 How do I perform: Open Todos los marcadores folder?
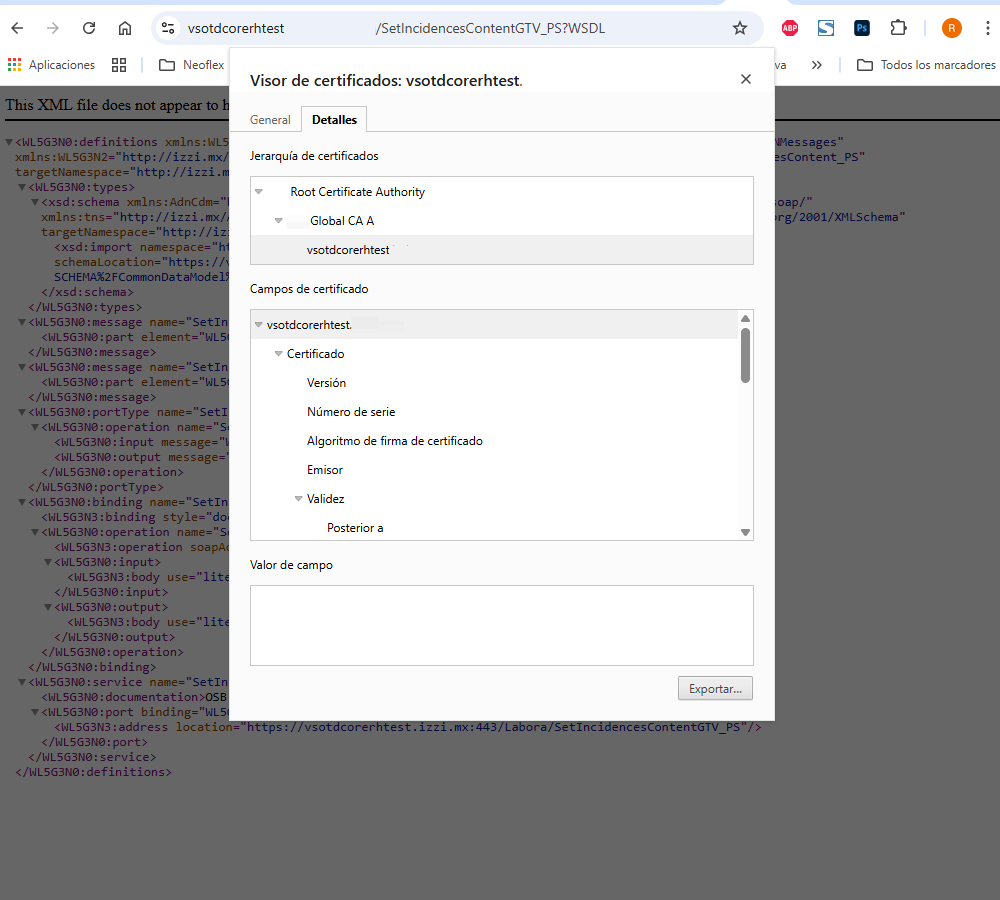click(926, 65)
